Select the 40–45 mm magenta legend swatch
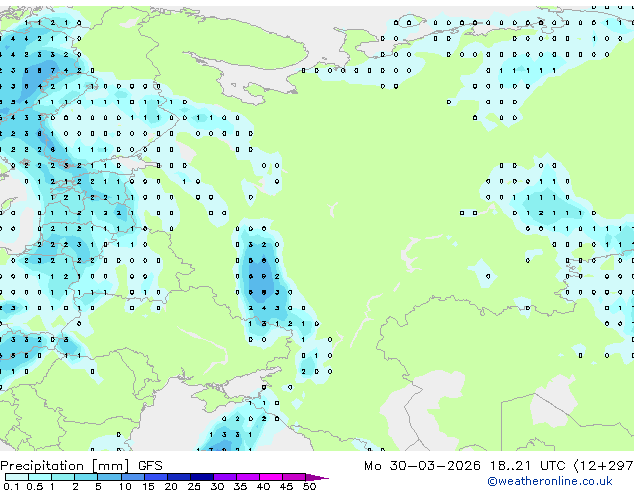634x490 pixels. coord(271,477)
